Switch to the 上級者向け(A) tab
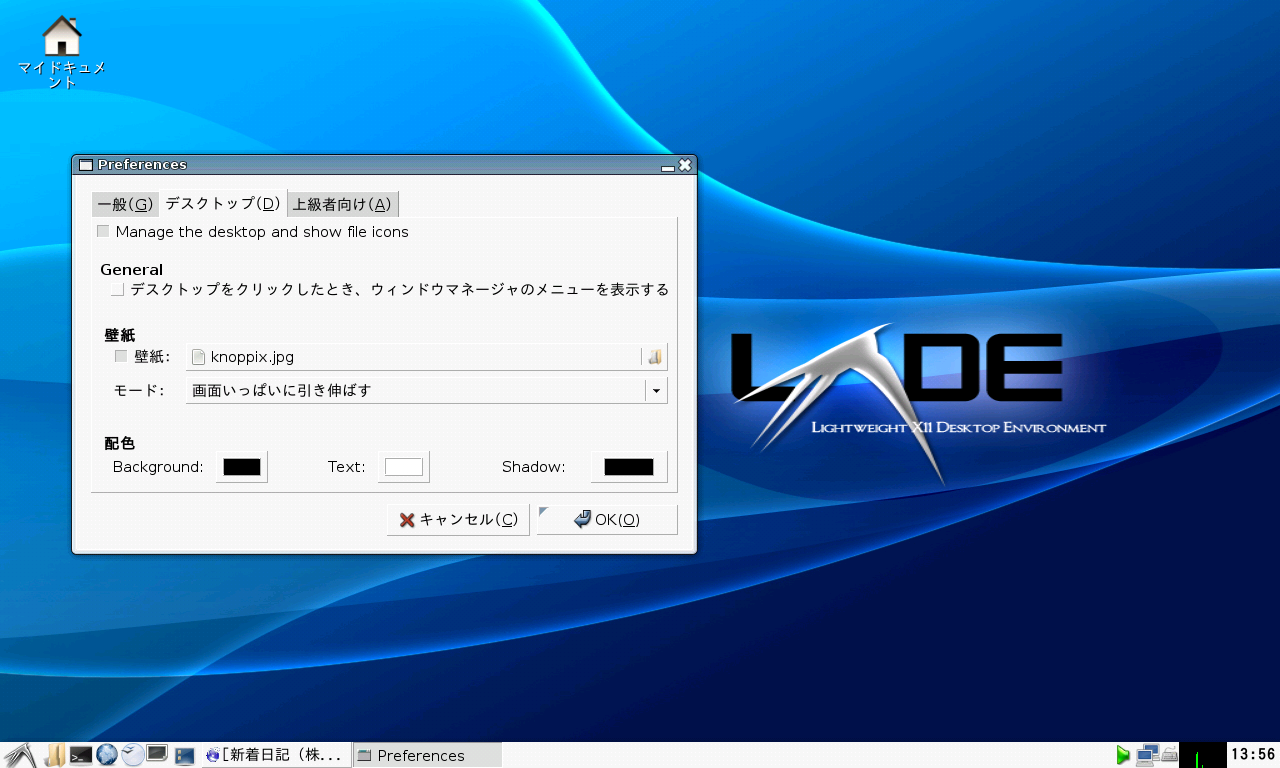The image size is (1280, 768). point(342,205)
